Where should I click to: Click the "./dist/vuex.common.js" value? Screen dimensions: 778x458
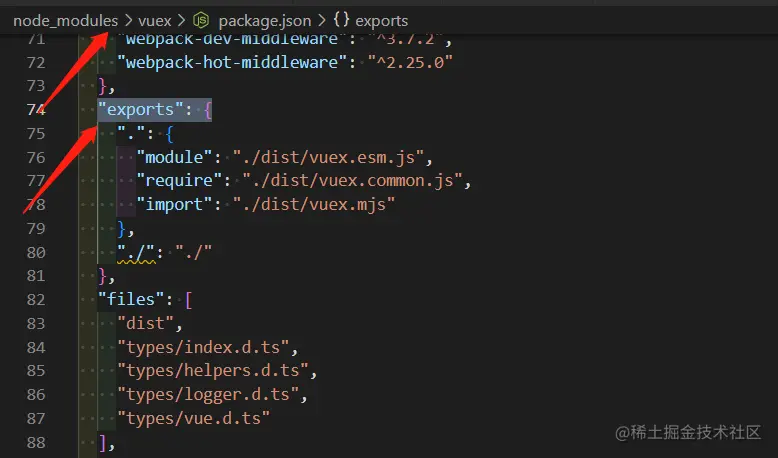[352, 180]
